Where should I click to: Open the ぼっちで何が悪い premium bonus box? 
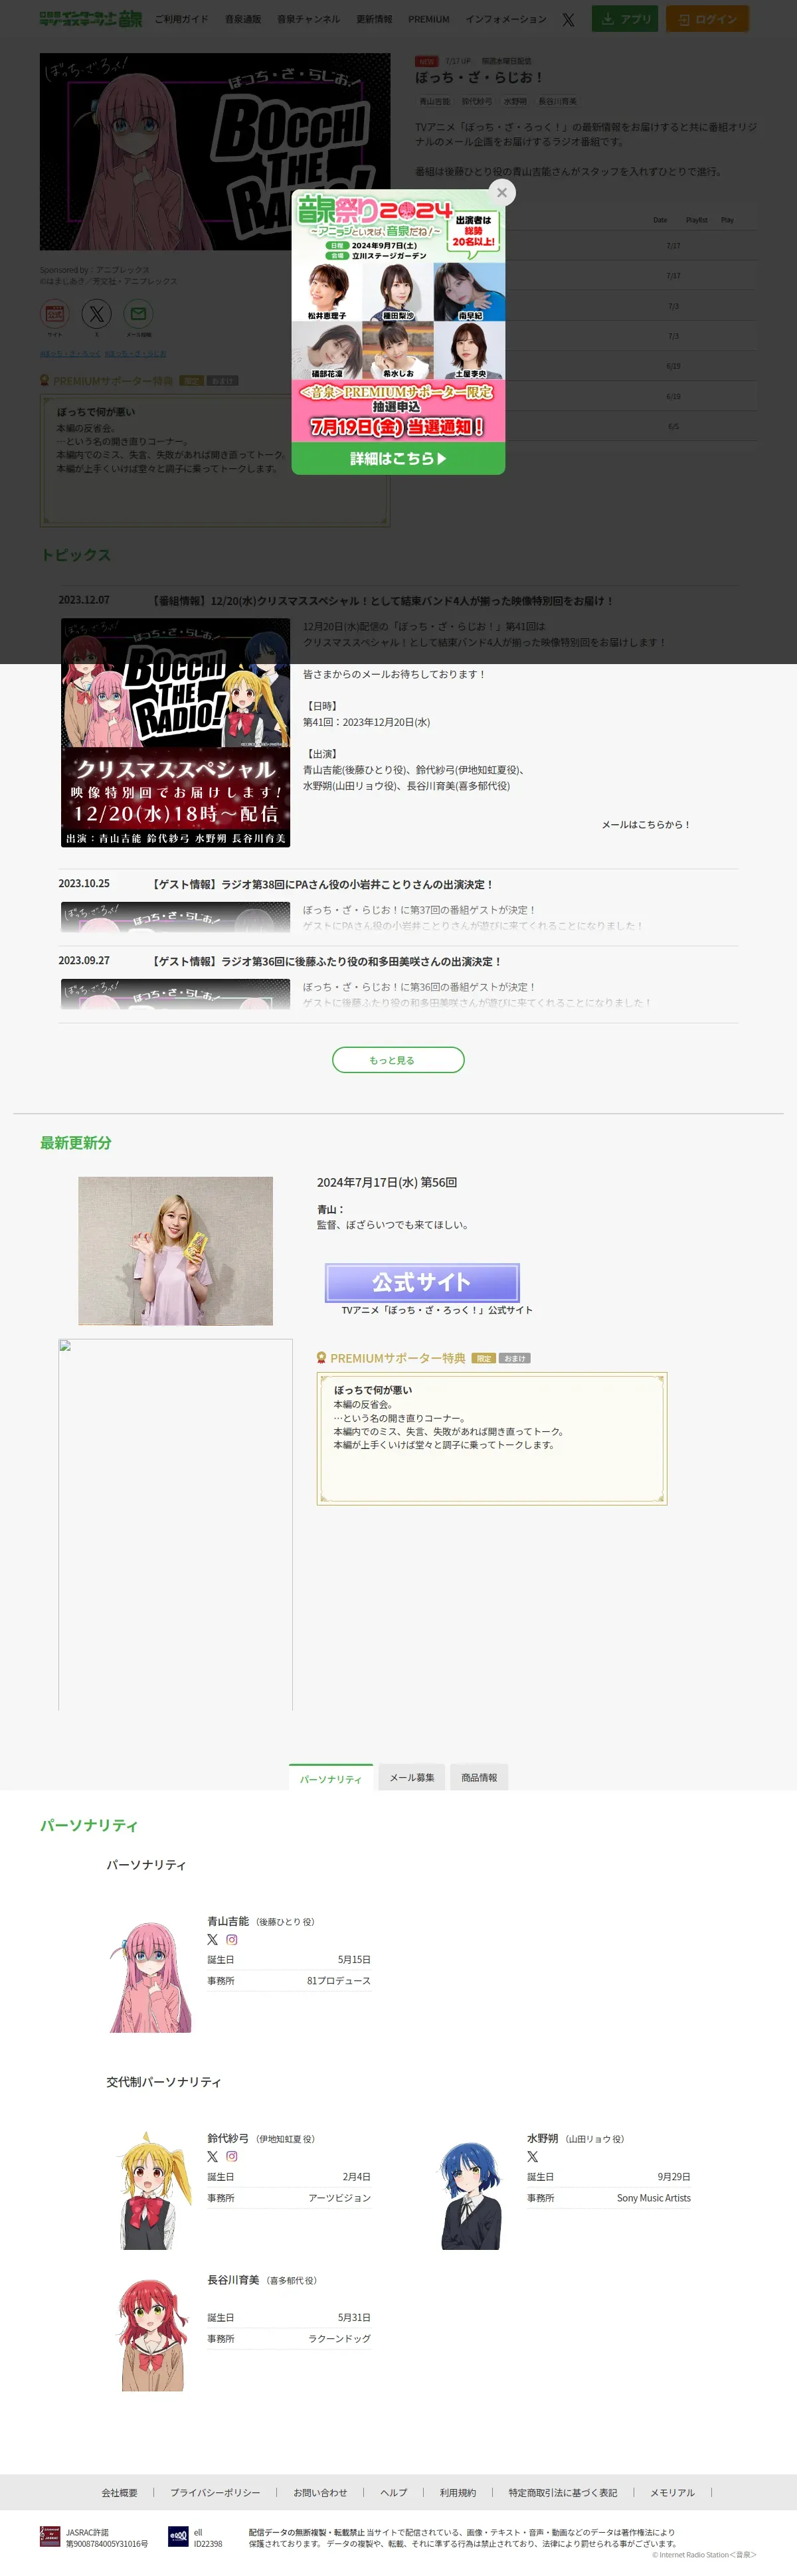[492, 1438]
